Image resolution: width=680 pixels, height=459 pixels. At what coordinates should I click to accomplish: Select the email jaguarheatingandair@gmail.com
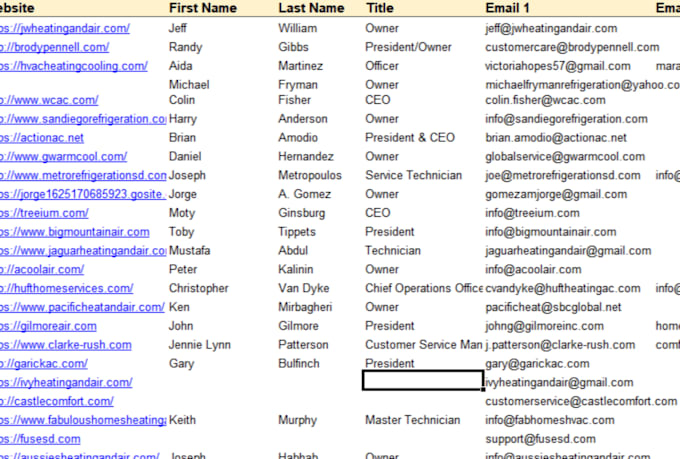pos(568,251)
